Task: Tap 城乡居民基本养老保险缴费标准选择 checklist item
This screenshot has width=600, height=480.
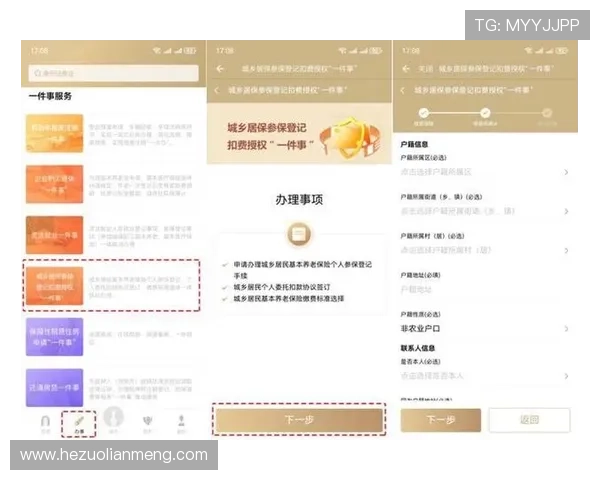Action: coord(289,299)
